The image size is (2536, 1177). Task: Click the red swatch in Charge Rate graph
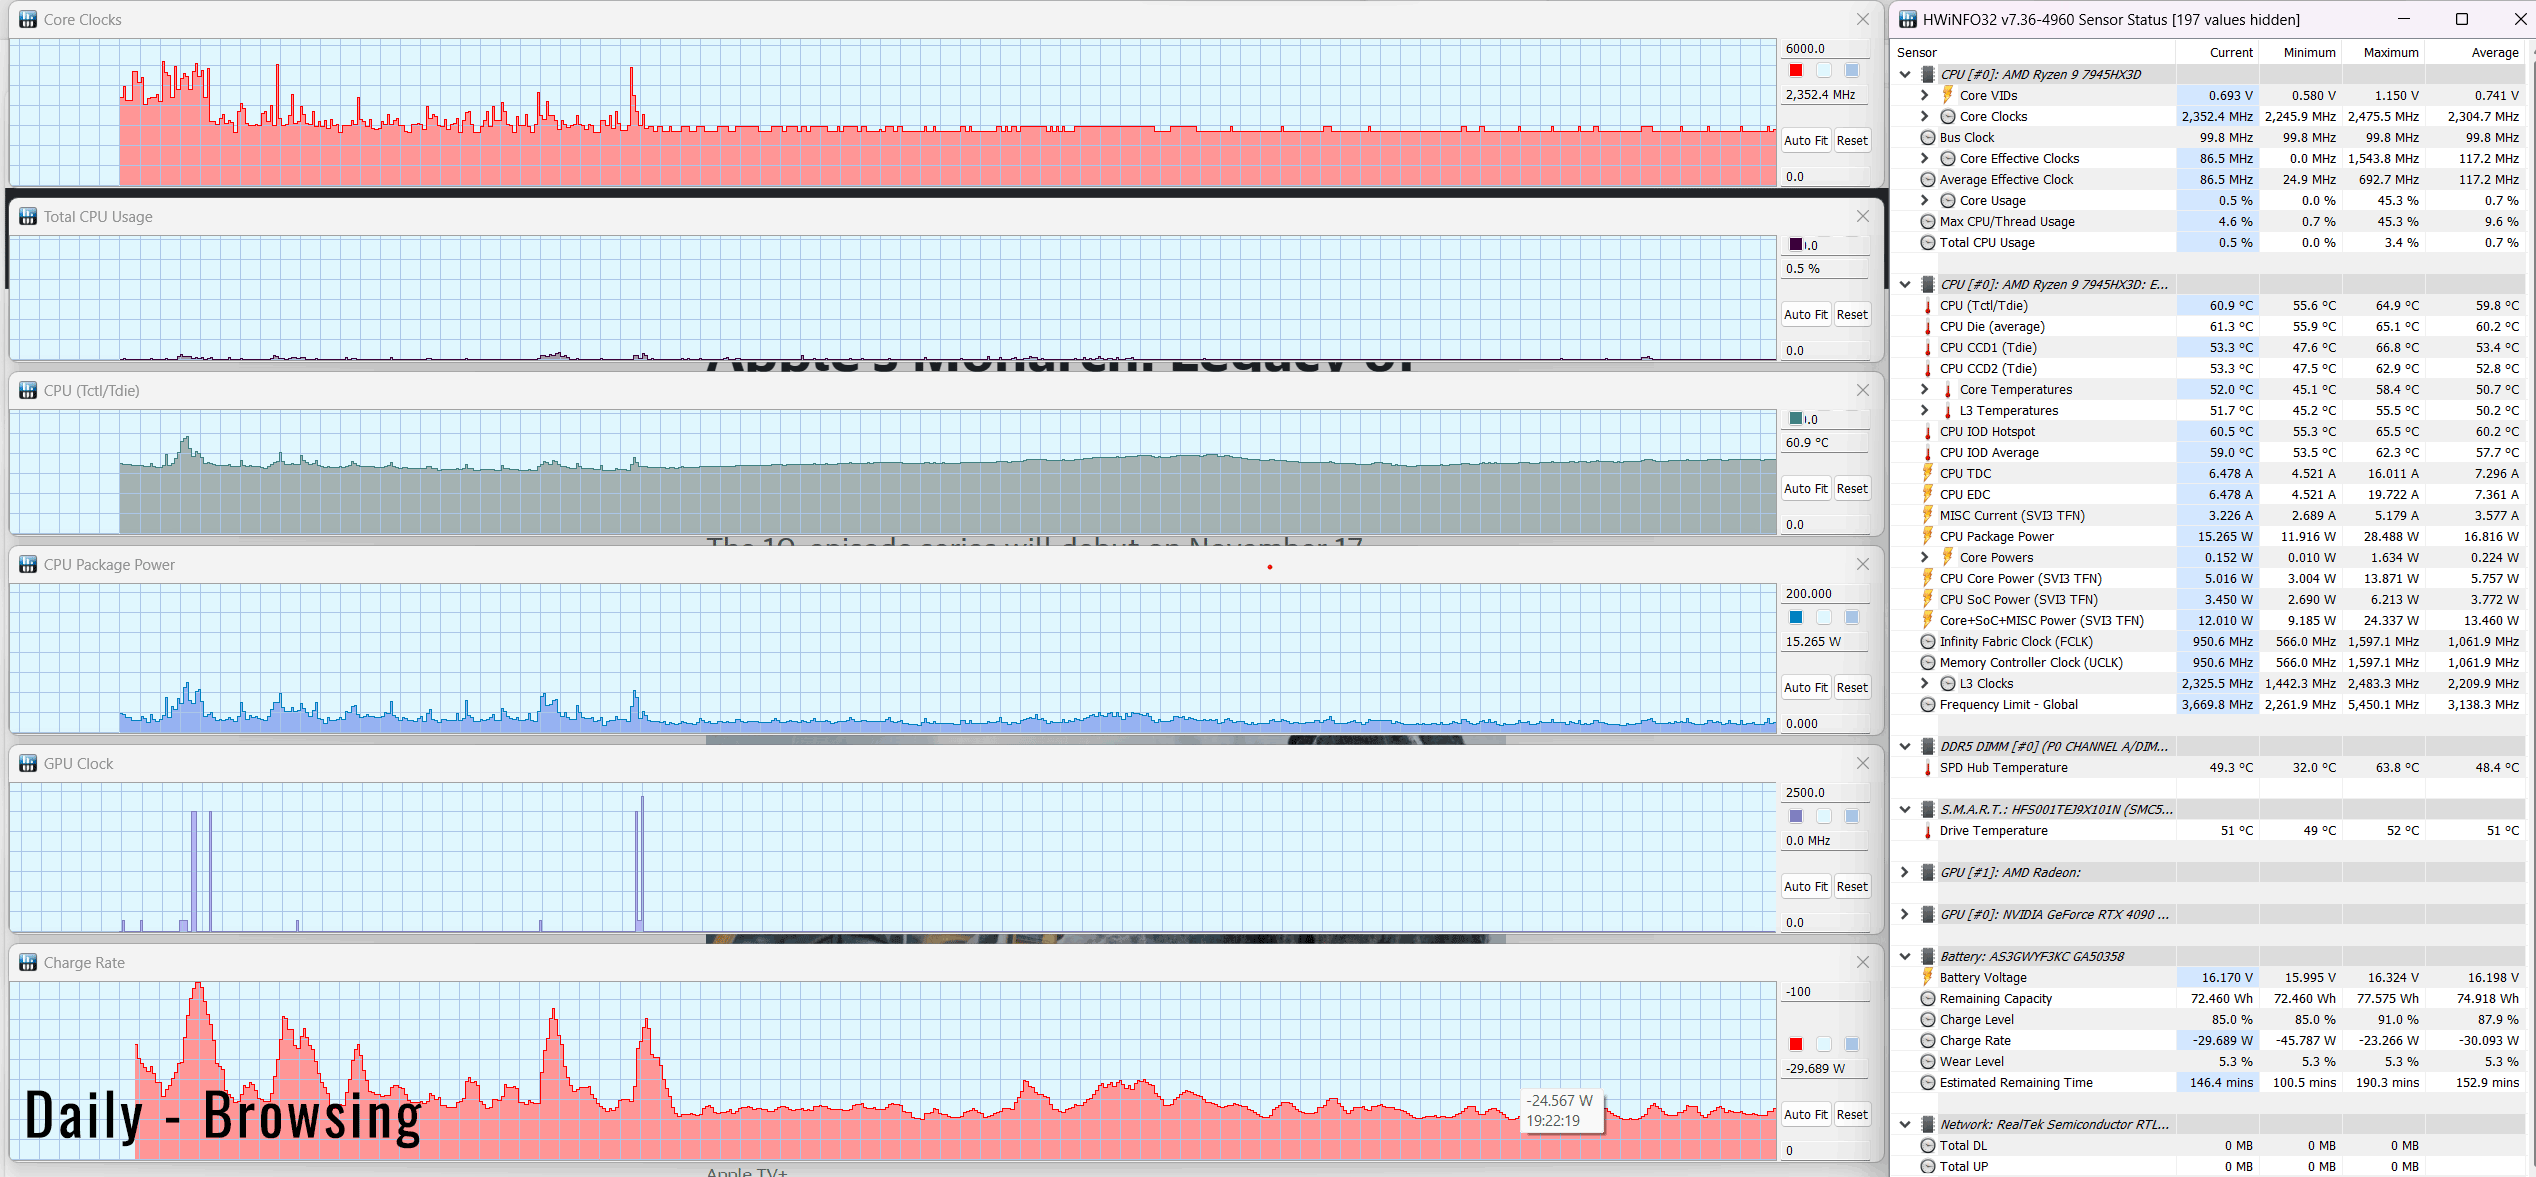coord(1796,1044)
